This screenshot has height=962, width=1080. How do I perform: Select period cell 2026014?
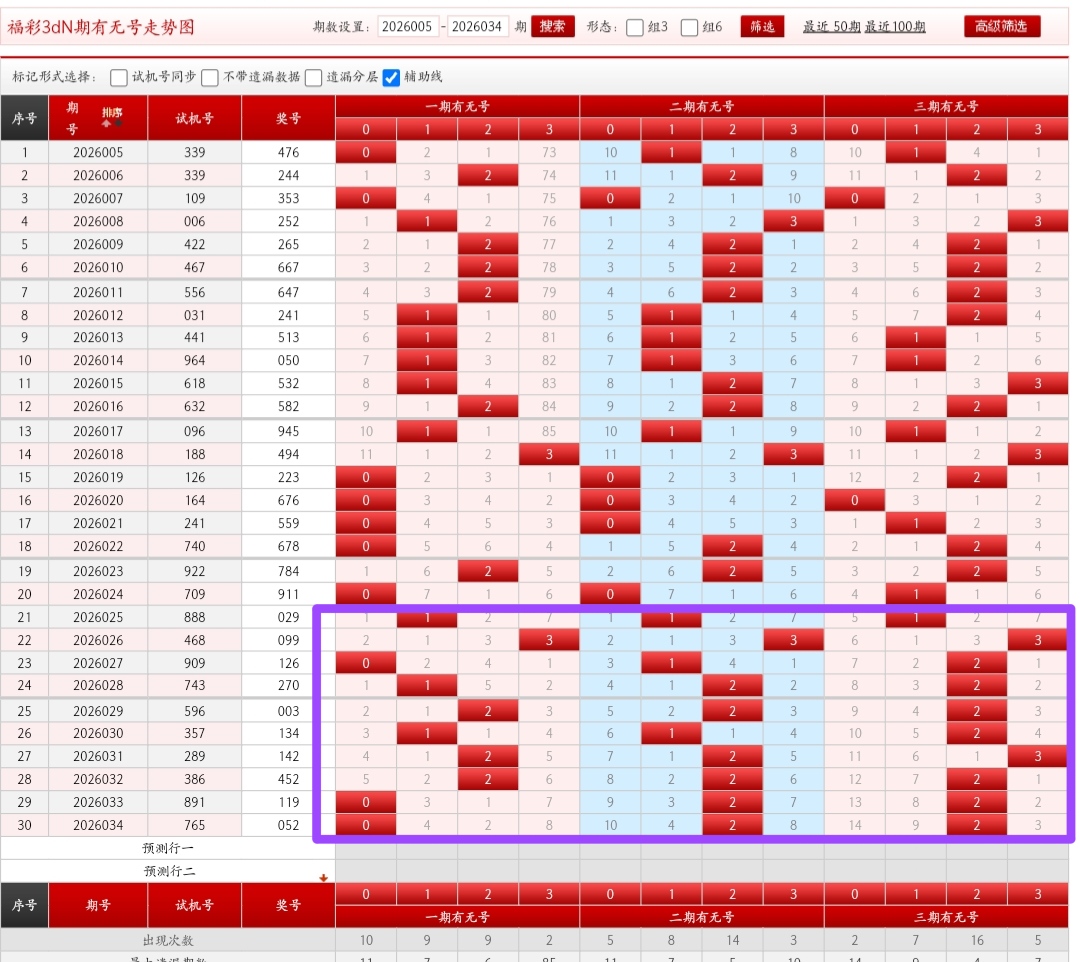(x=98, y=360)
